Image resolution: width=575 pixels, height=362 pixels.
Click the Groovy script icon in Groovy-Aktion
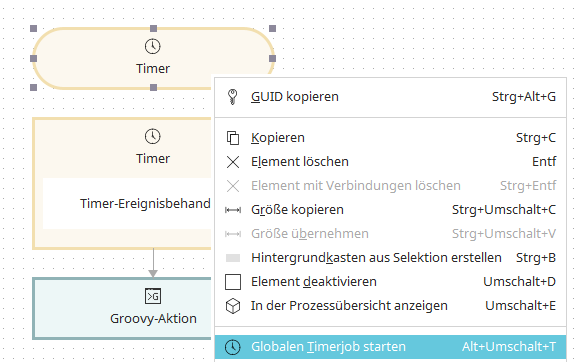[x=153, y=296]
